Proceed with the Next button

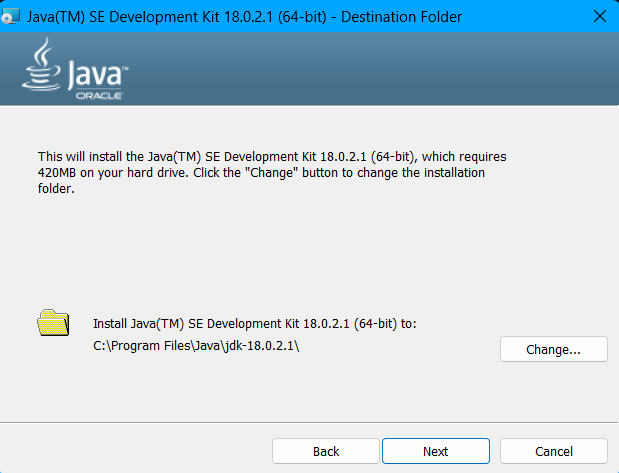[435, 451]
